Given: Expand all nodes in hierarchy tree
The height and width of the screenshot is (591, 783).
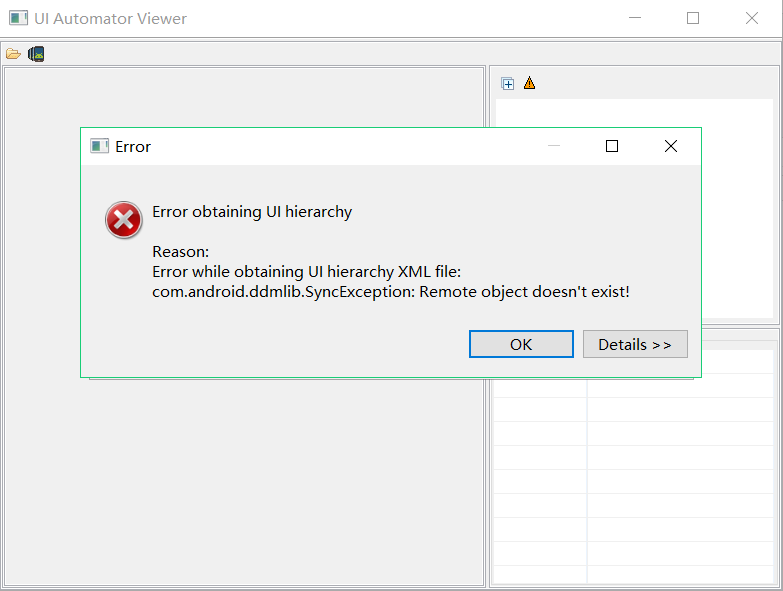Looking at the screenshot, I should pyautogui.click(x=508, y=84).
